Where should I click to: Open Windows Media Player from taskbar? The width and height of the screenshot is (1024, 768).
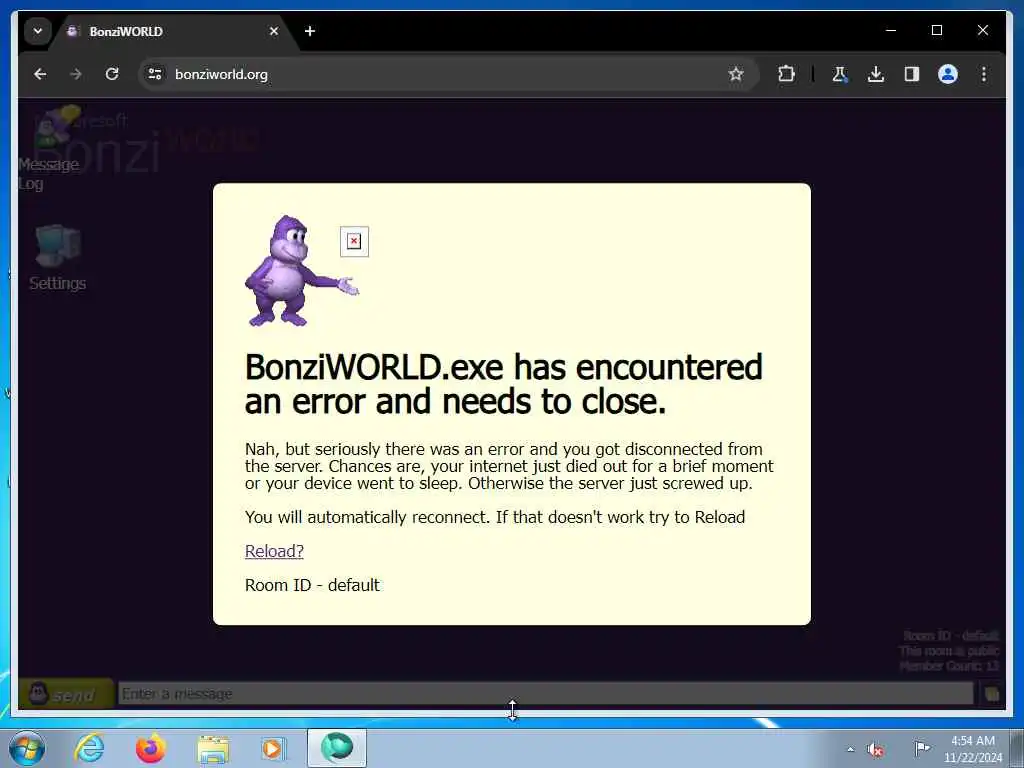(273, 748)
